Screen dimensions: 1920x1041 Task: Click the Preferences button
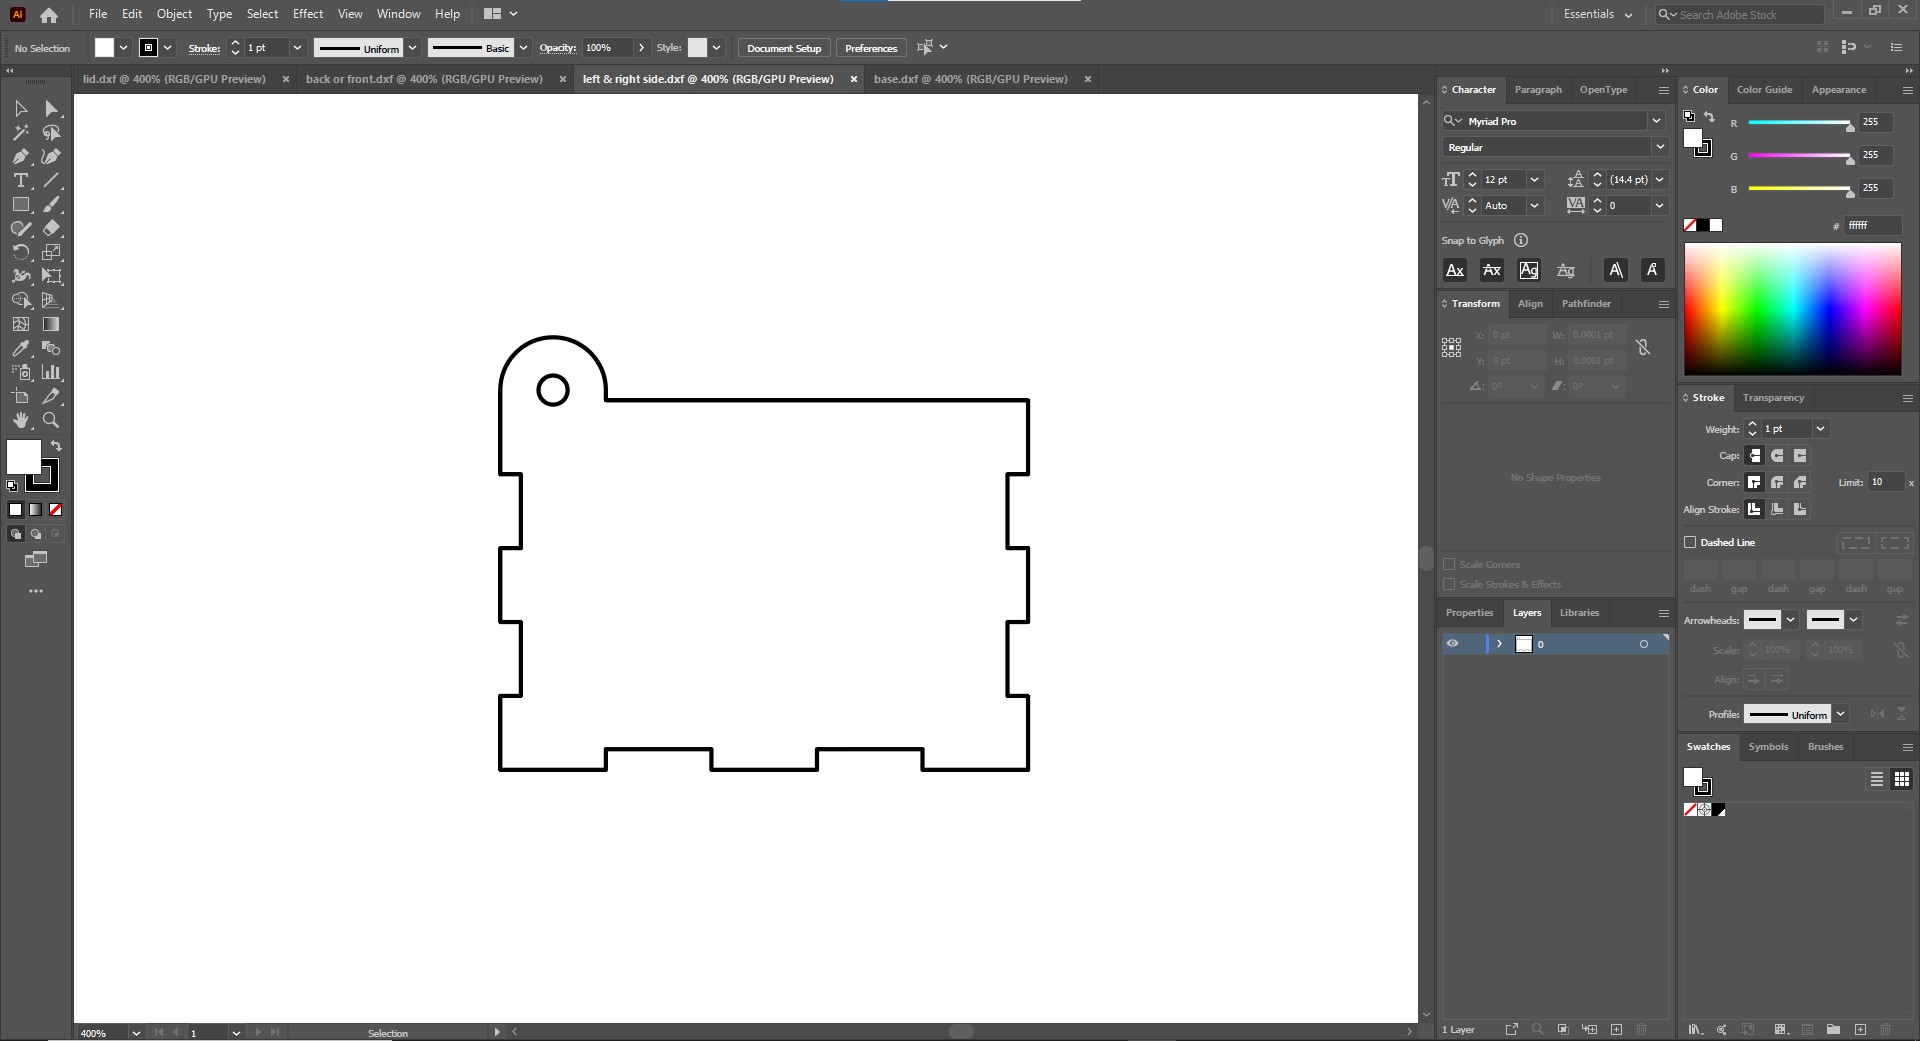tap(871, 48)
